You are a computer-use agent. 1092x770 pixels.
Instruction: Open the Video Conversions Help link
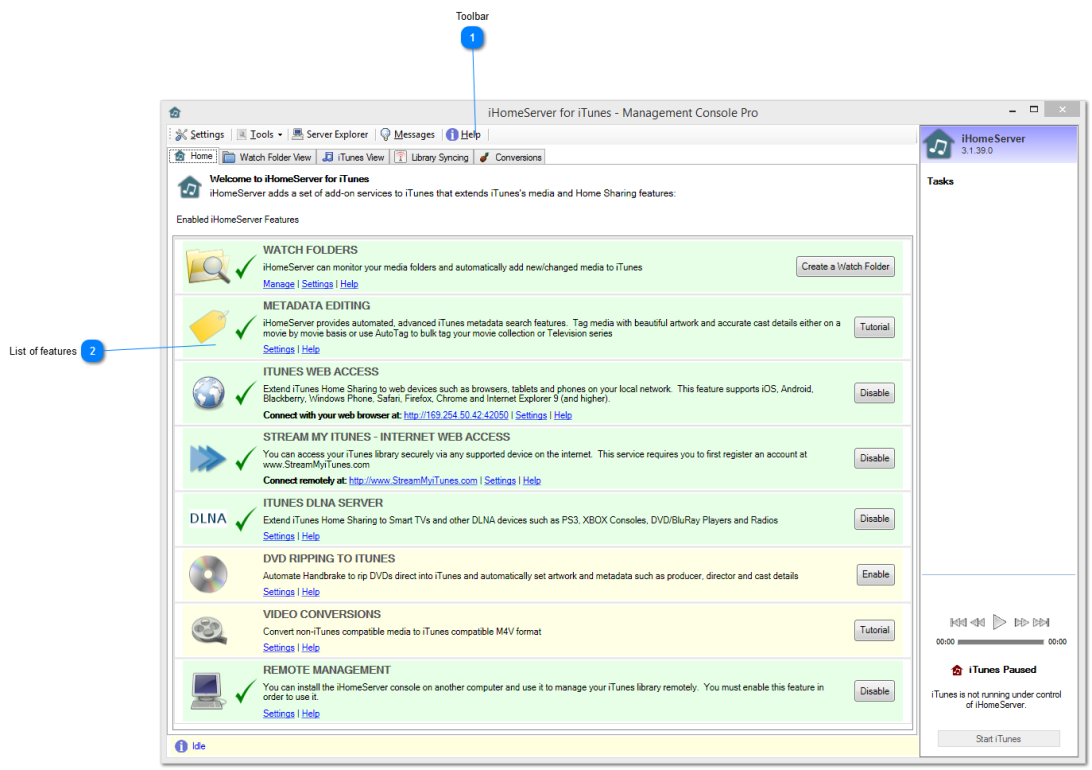coord(311,647)
